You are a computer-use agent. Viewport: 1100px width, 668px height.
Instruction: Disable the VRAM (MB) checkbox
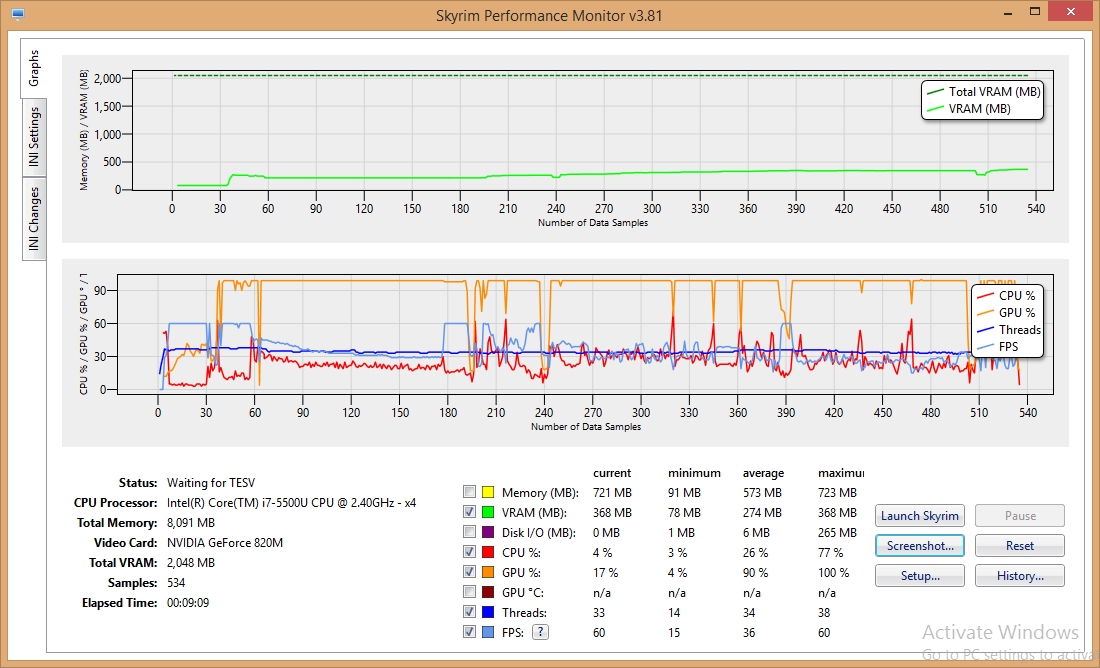coord(468,512)
